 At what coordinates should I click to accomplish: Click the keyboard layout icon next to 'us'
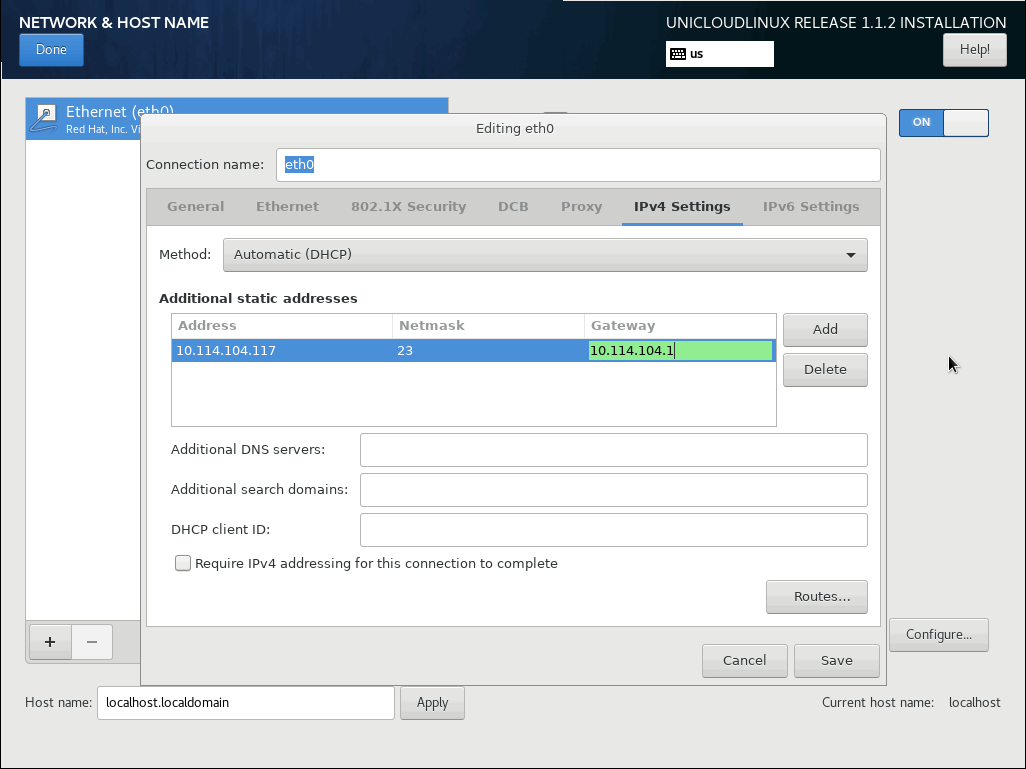coord(678,54)
